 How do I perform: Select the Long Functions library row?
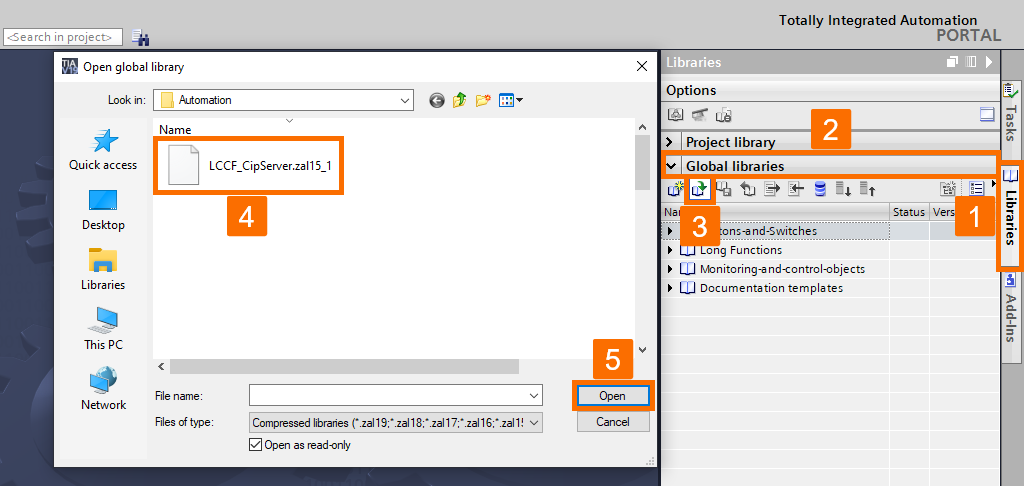point(741,250)
